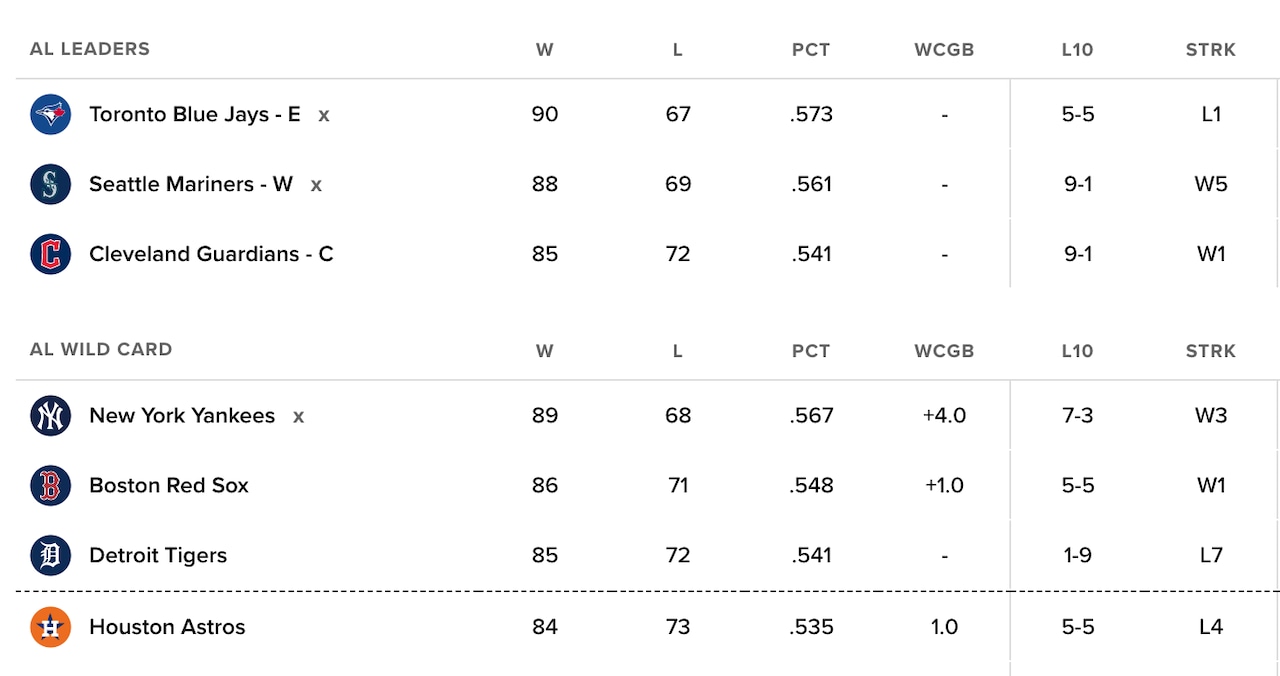Screen dimensions: 1280x676
Task: Click the Boston Red Sox logo
Action: [x=50, y=486]
